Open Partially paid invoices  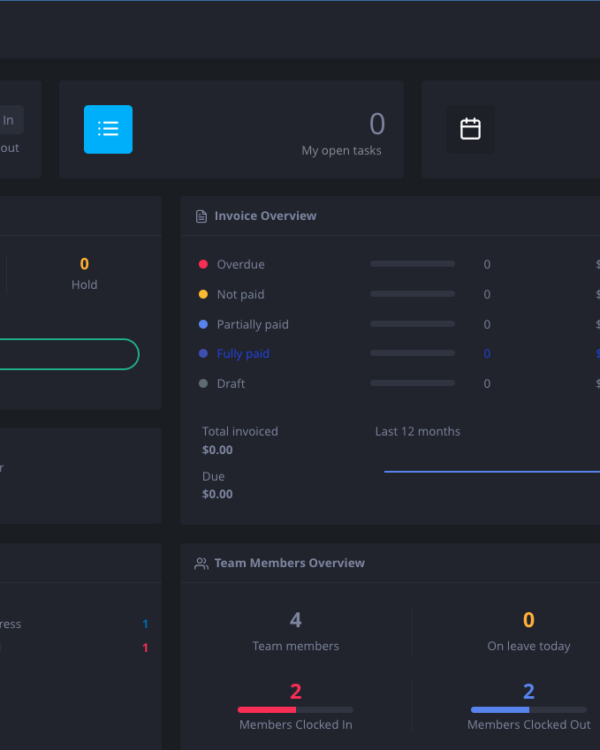click(253, 325)
